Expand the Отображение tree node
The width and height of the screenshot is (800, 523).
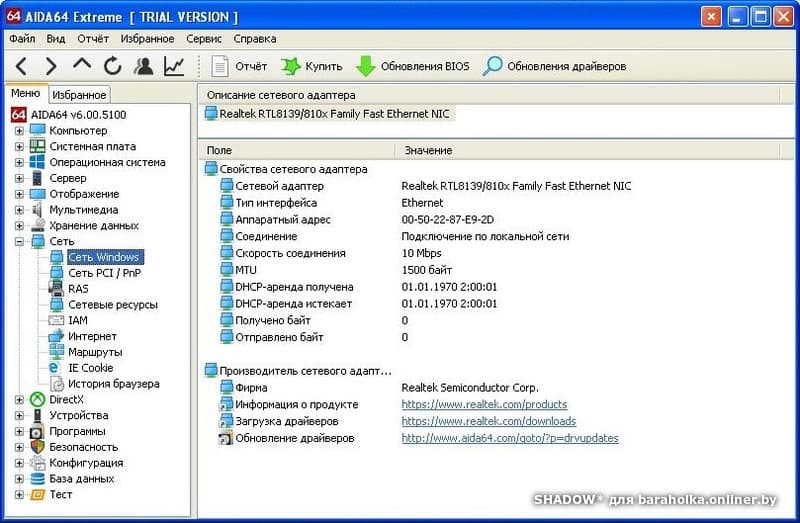tap(19, 194)
